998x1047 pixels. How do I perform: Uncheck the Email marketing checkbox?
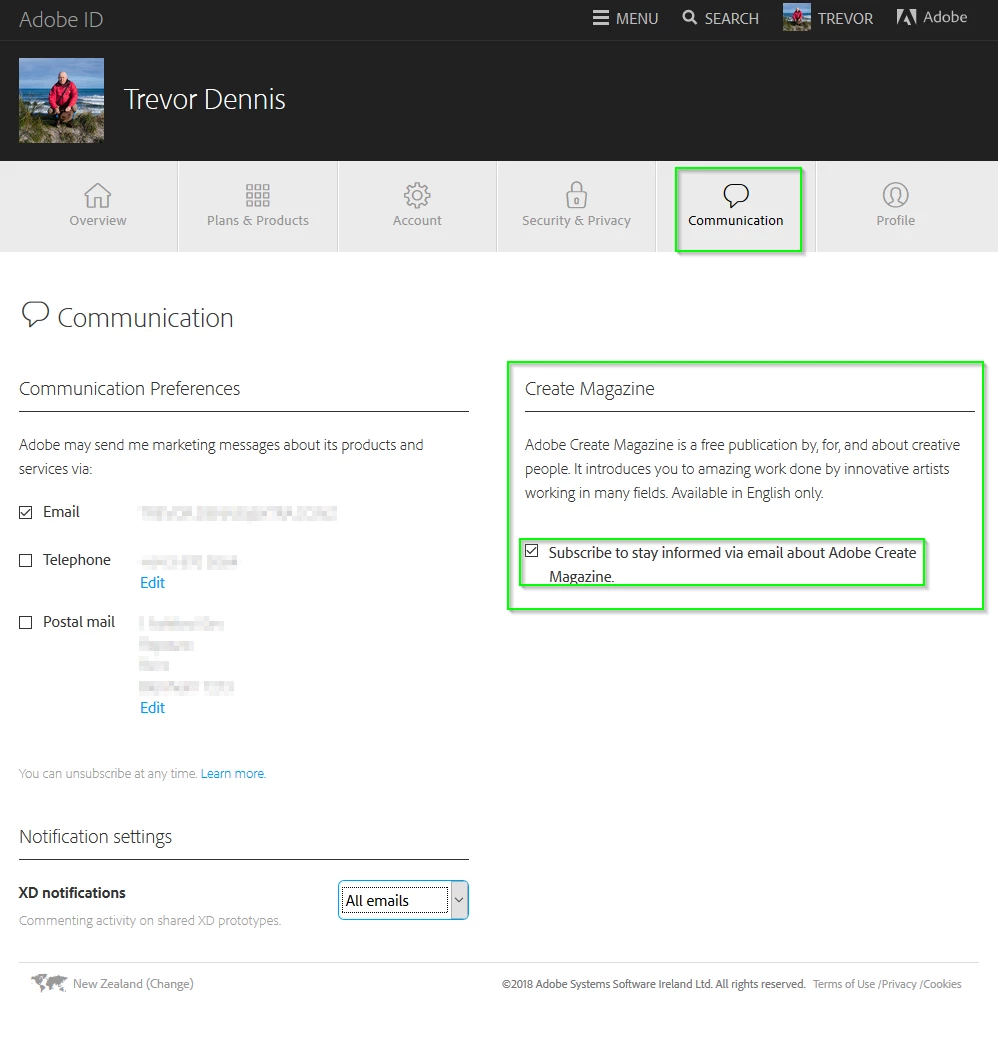point(25,512)
